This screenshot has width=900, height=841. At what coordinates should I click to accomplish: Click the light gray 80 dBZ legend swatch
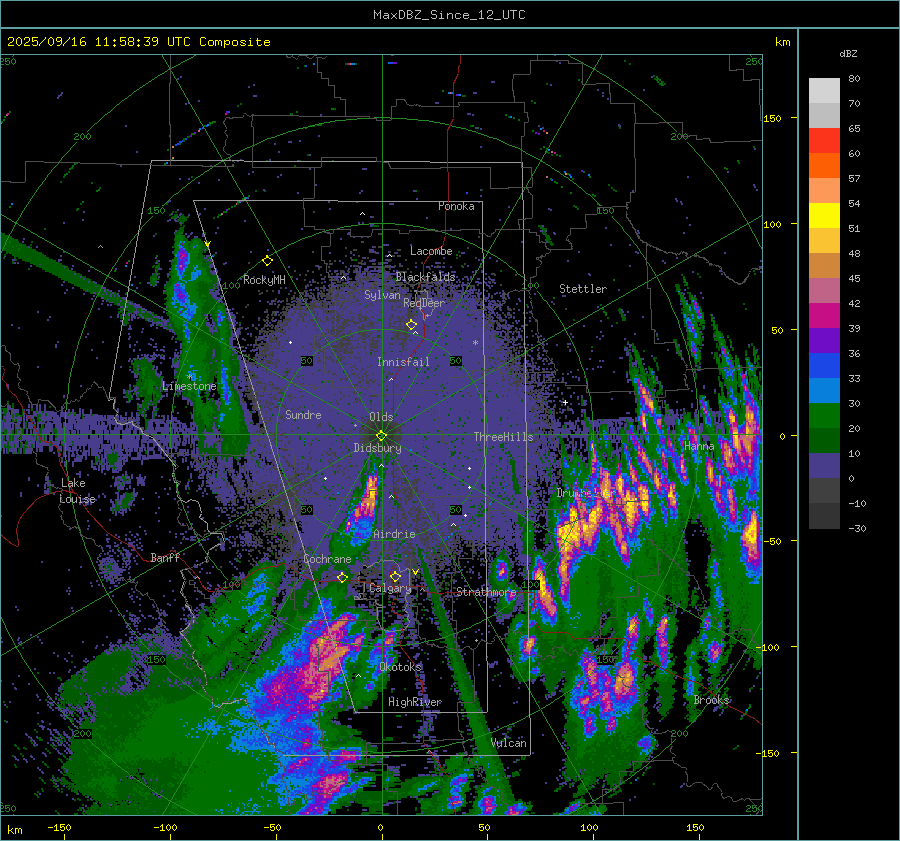click(x=824, y=91)
